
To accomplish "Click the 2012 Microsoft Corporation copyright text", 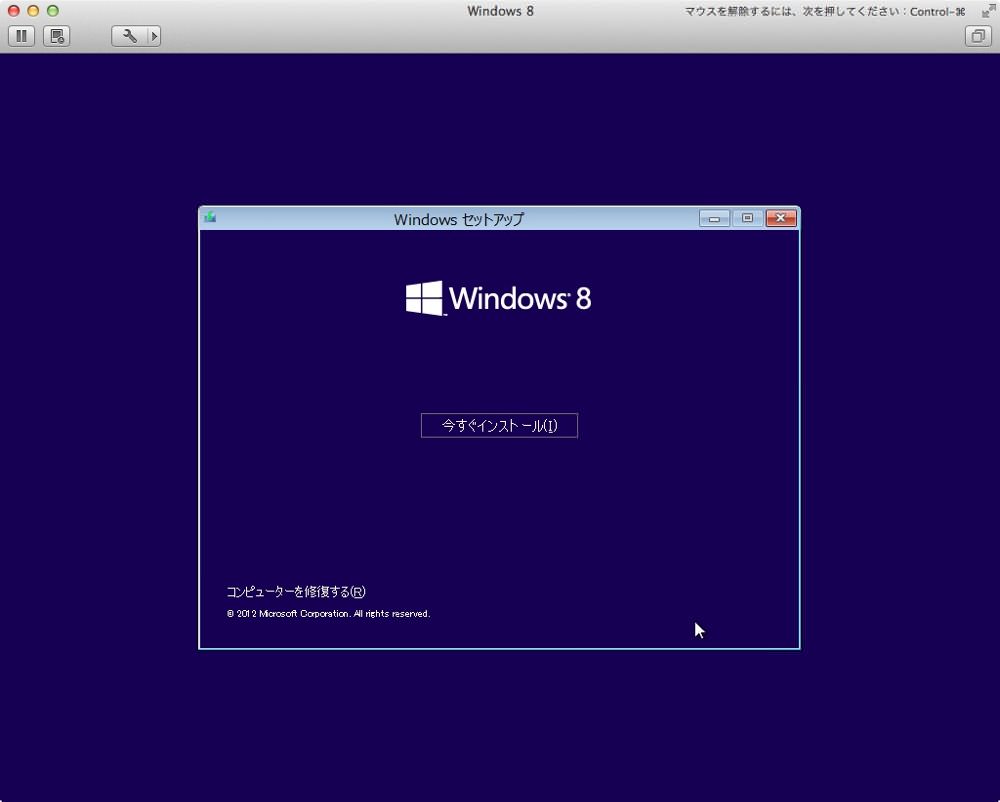I will pos(328,613).
